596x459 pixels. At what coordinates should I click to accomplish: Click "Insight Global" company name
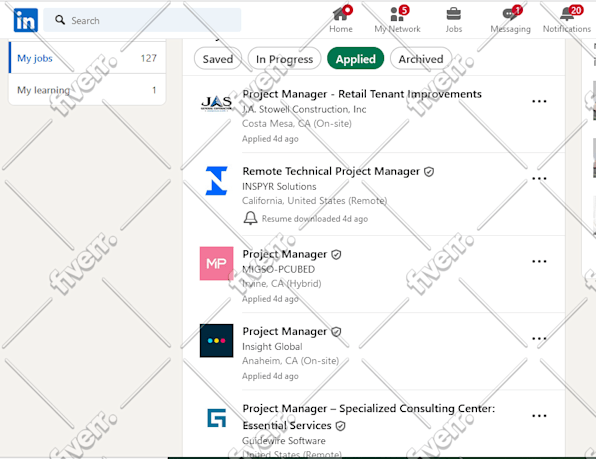tap(272, 347)
